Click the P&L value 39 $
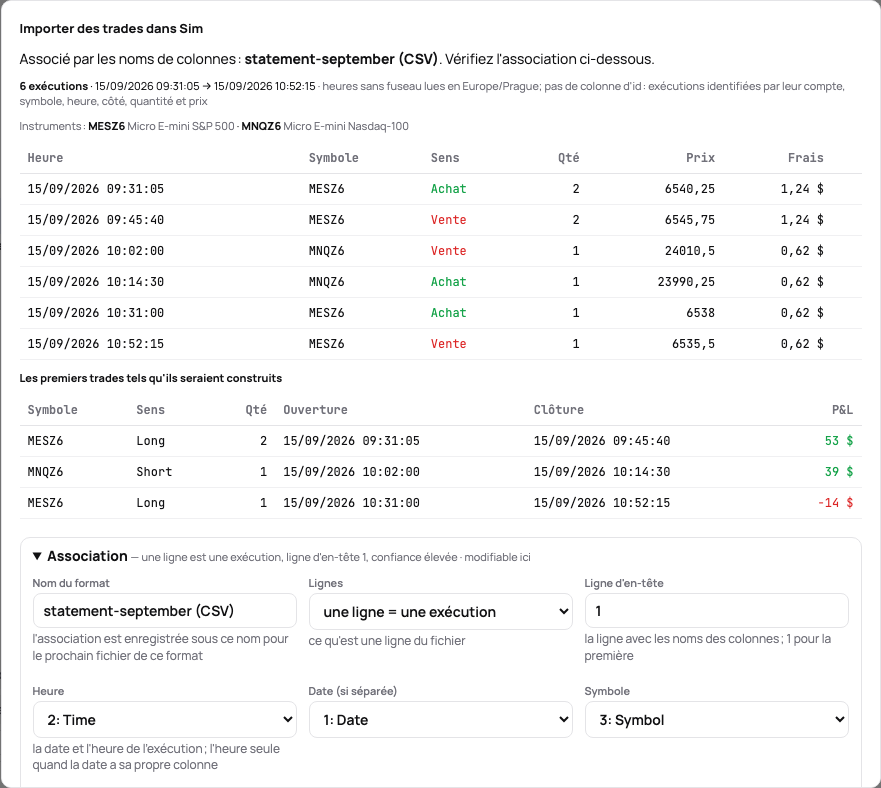Screen dimensions: 881x788 click(839, 472)
